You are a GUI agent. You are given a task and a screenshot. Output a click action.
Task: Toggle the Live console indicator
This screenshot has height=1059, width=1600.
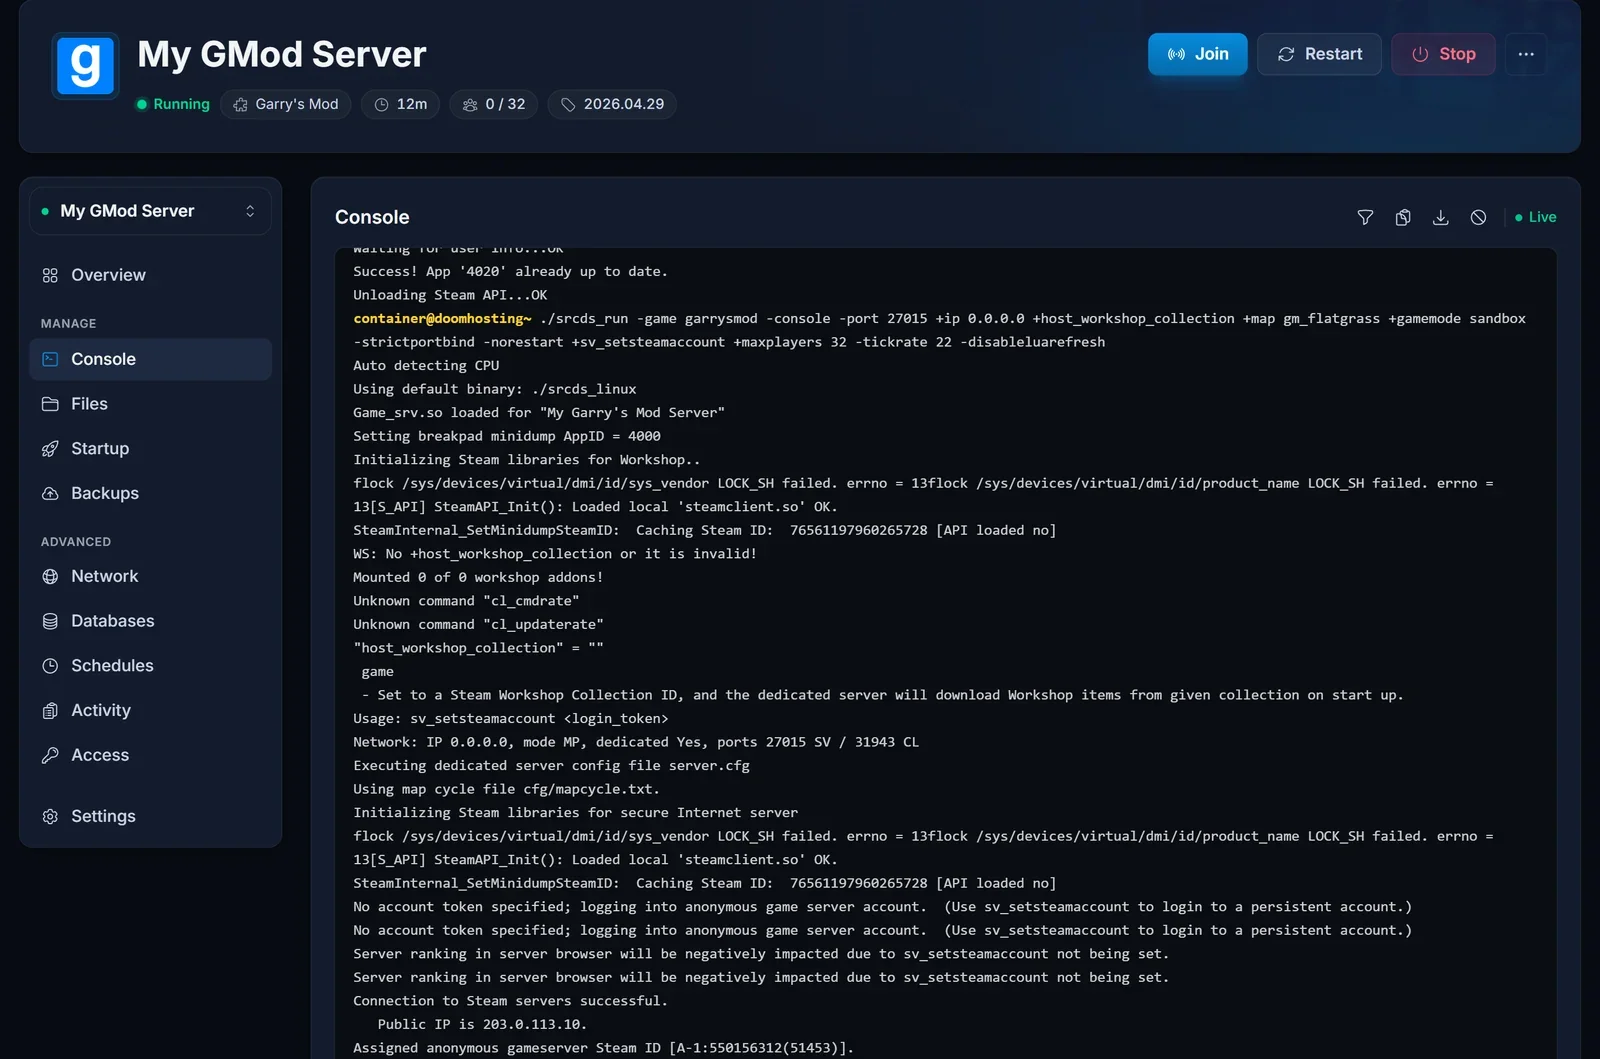pyautogui.click(x=1535, y=217)
